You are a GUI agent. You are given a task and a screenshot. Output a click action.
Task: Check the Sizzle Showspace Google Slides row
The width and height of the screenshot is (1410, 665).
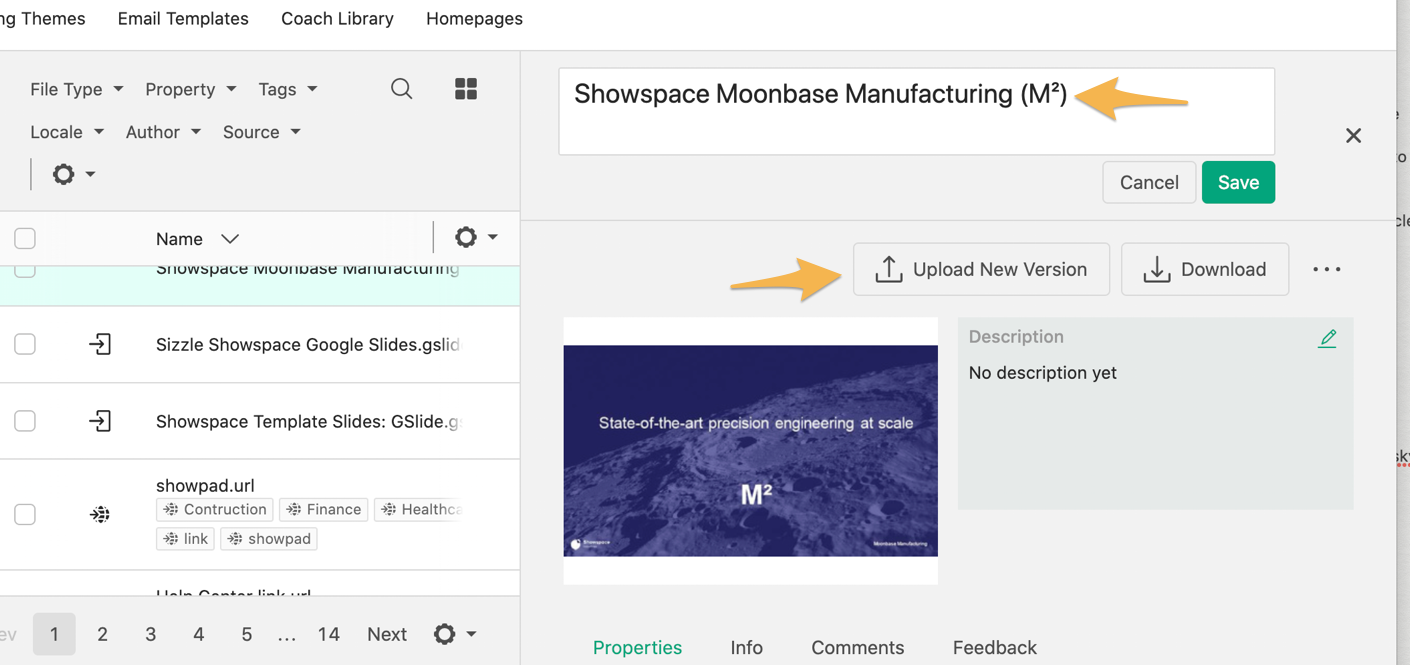(25, 344)
